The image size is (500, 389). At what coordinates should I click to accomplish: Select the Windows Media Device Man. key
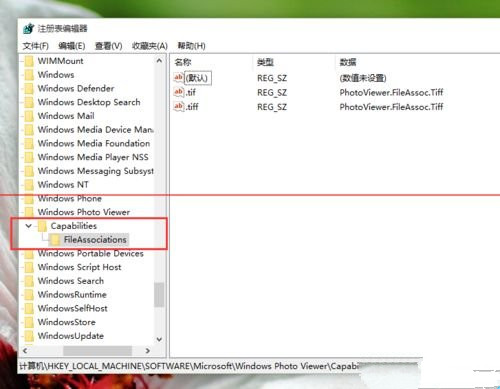pyautogui.click(x=95, y=130)
